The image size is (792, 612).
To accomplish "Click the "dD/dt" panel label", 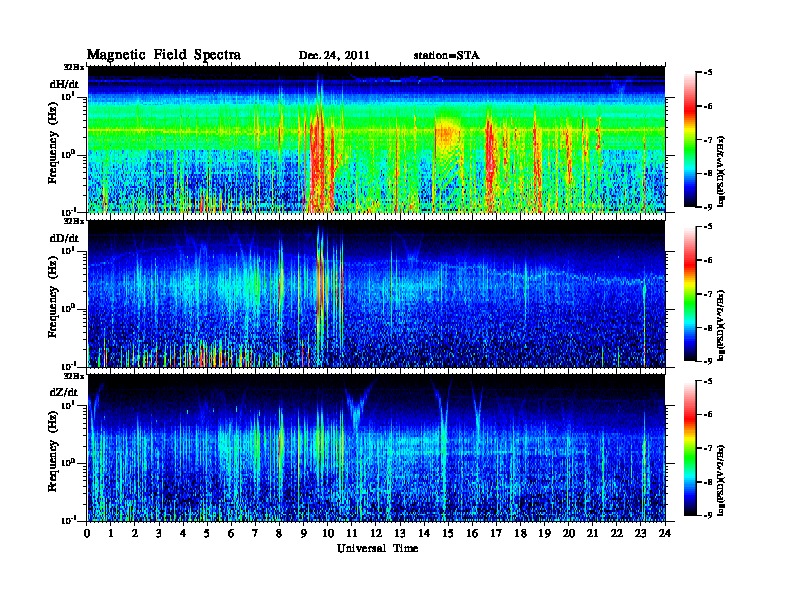I will pos(64,238).
